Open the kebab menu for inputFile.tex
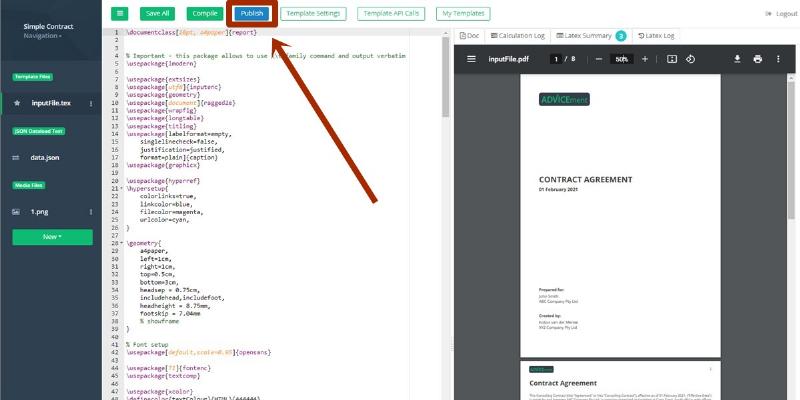 (x=91, y=104)
